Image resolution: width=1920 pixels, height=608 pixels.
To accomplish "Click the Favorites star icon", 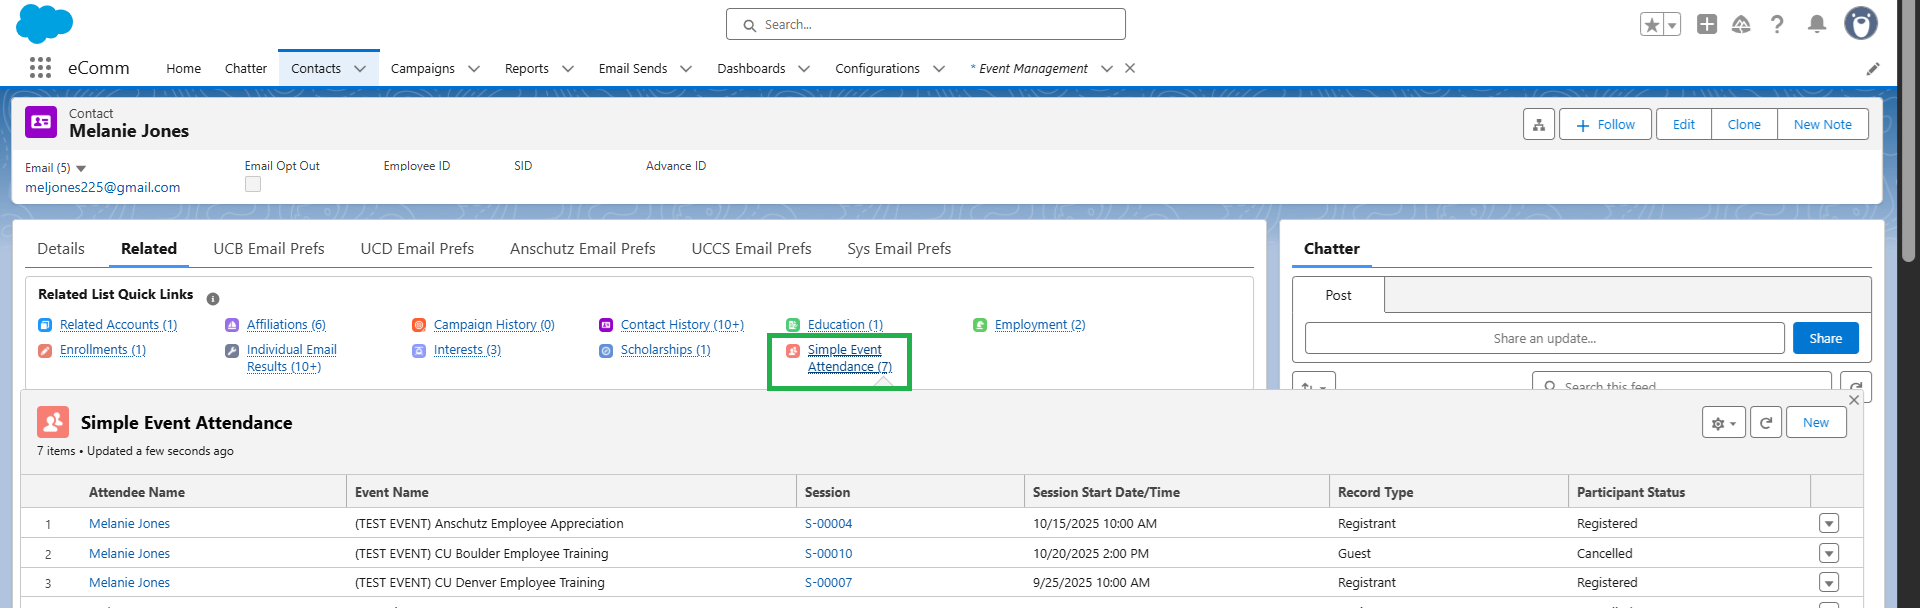I will (1652, 24).
